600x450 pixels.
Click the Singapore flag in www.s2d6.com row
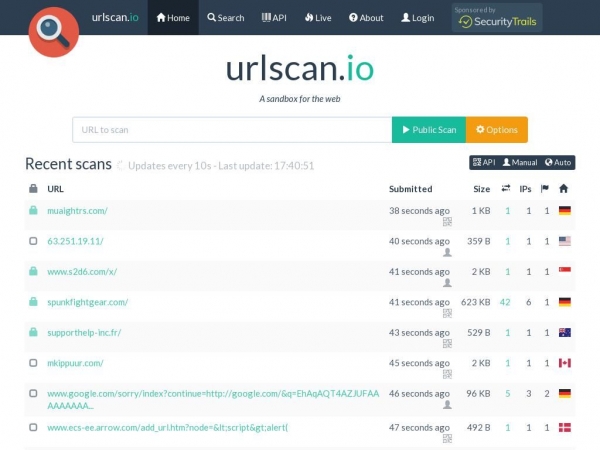565,271
